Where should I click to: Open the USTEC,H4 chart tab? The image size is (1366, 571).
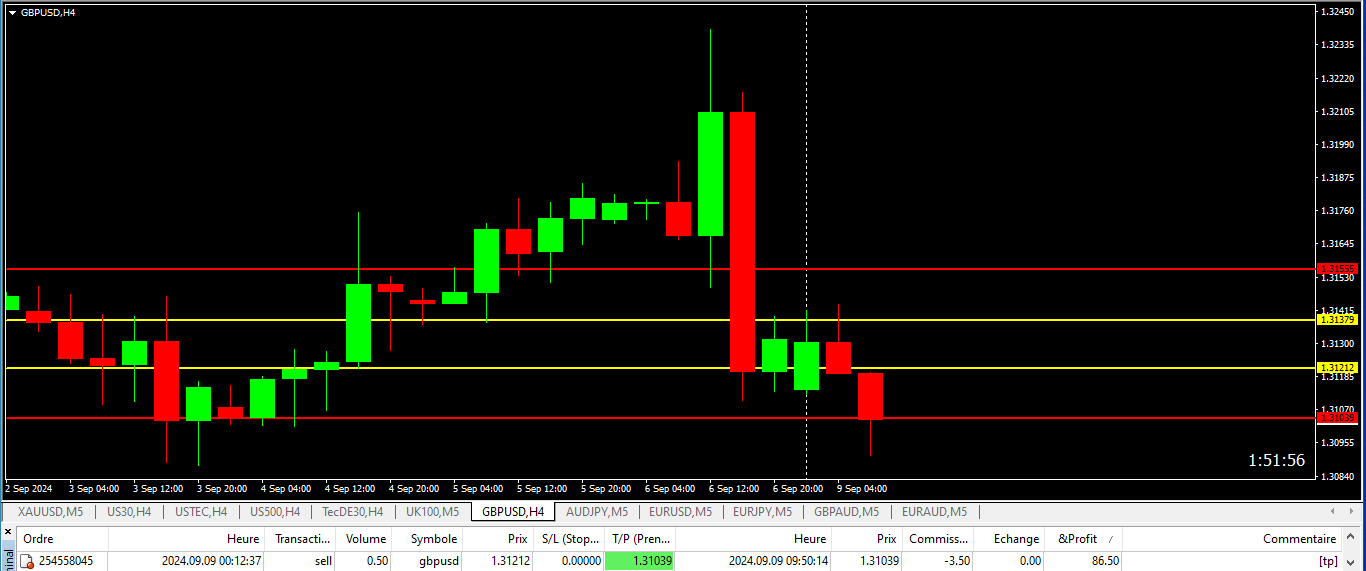click(201, 512)
